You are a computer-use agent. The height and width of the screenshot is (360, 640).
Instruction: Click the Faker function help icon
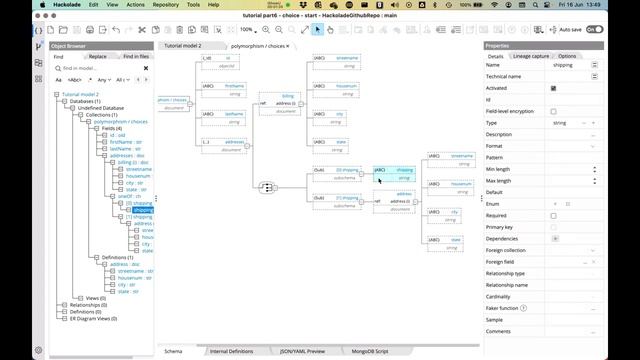[524, 308]
